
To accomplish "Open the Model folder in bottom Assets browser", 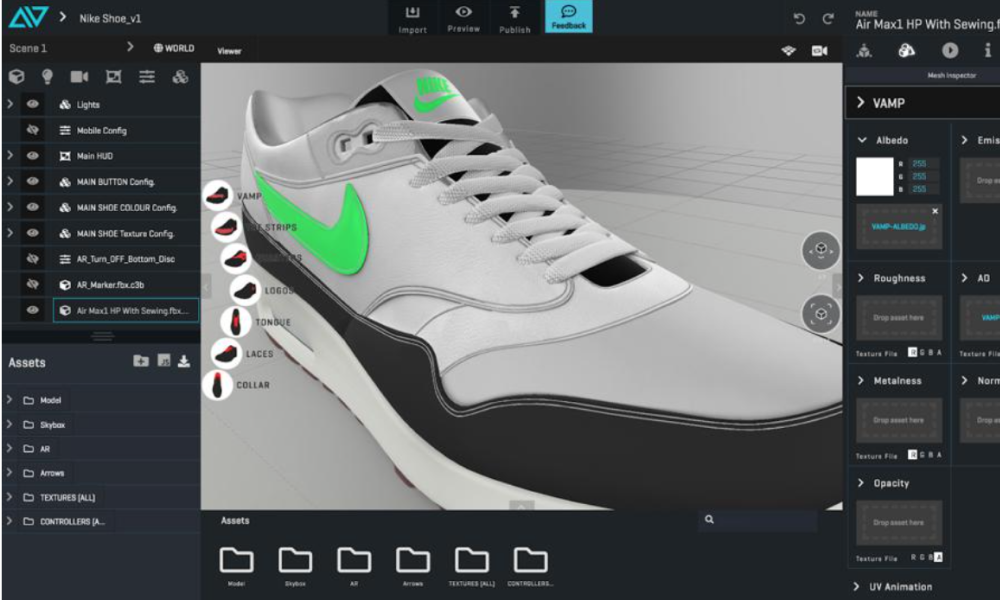I will click(x=237, y=564).
